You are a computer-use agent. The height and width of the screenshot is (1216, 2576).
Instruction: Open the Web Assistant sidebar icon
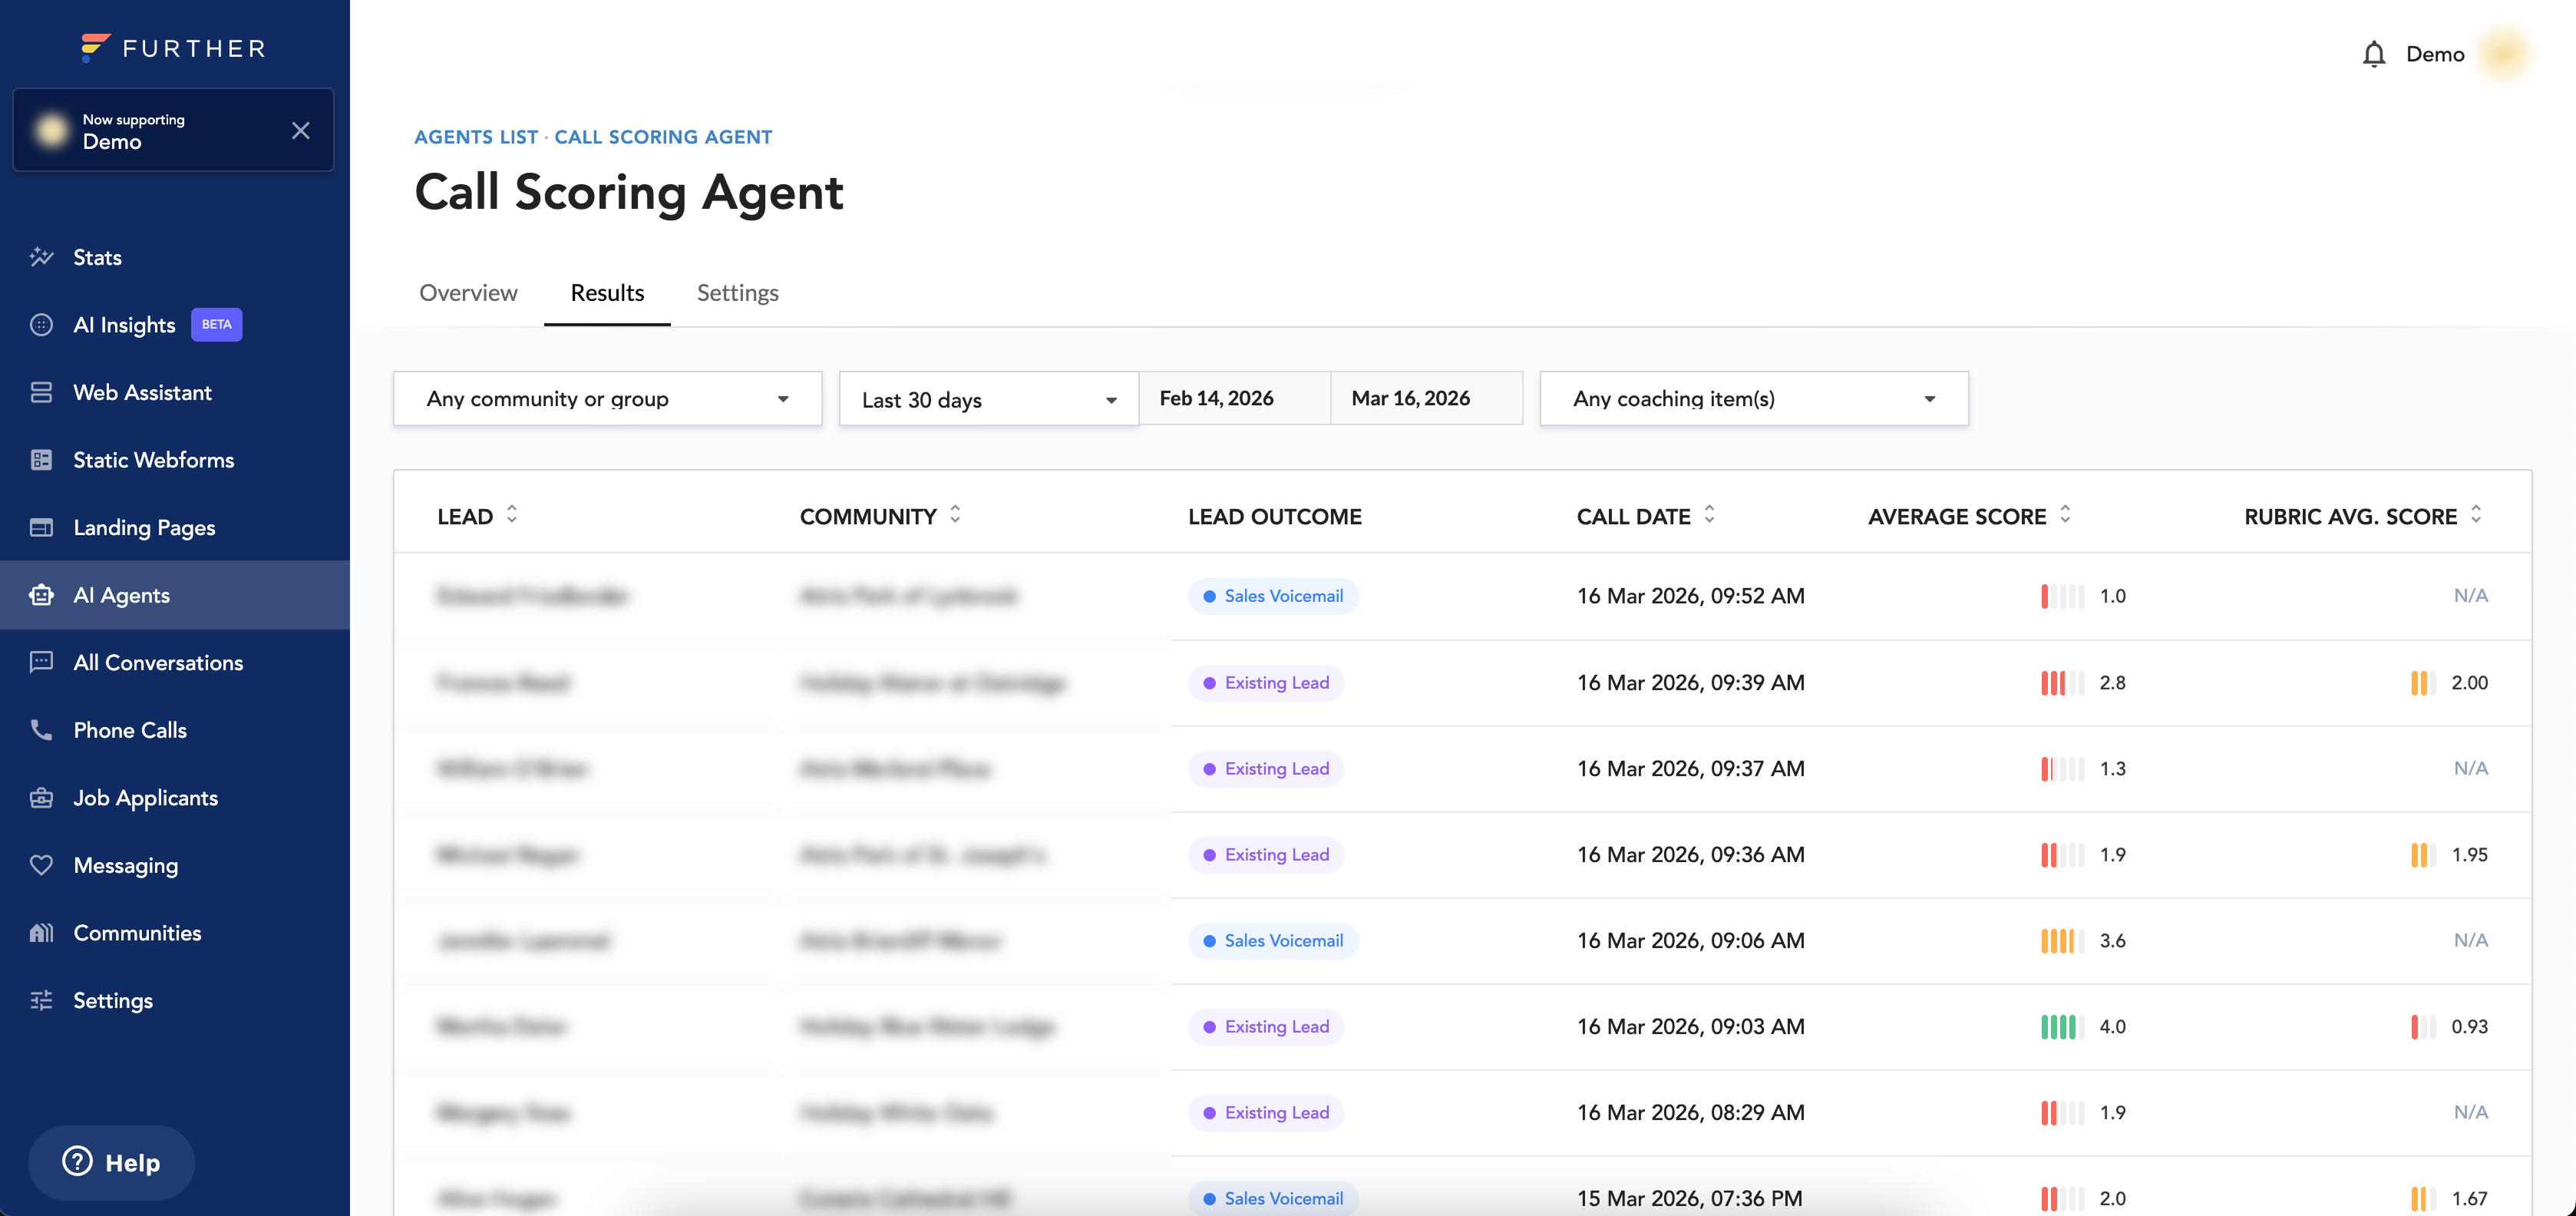pos(41,392)
